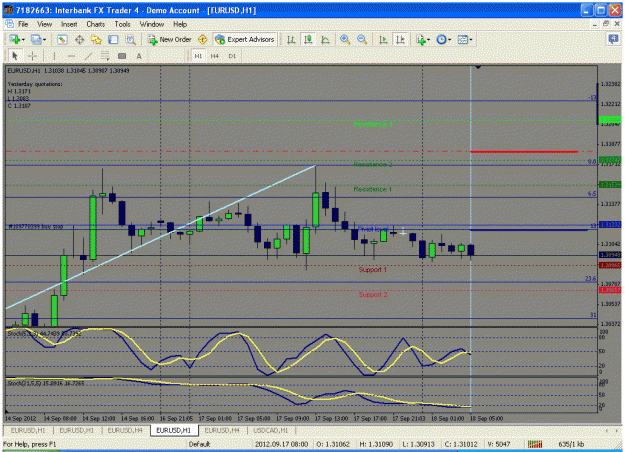Click the 'C: 1.31012' status bar value
The width and height of the screenshot is (625, 452).
461,444
